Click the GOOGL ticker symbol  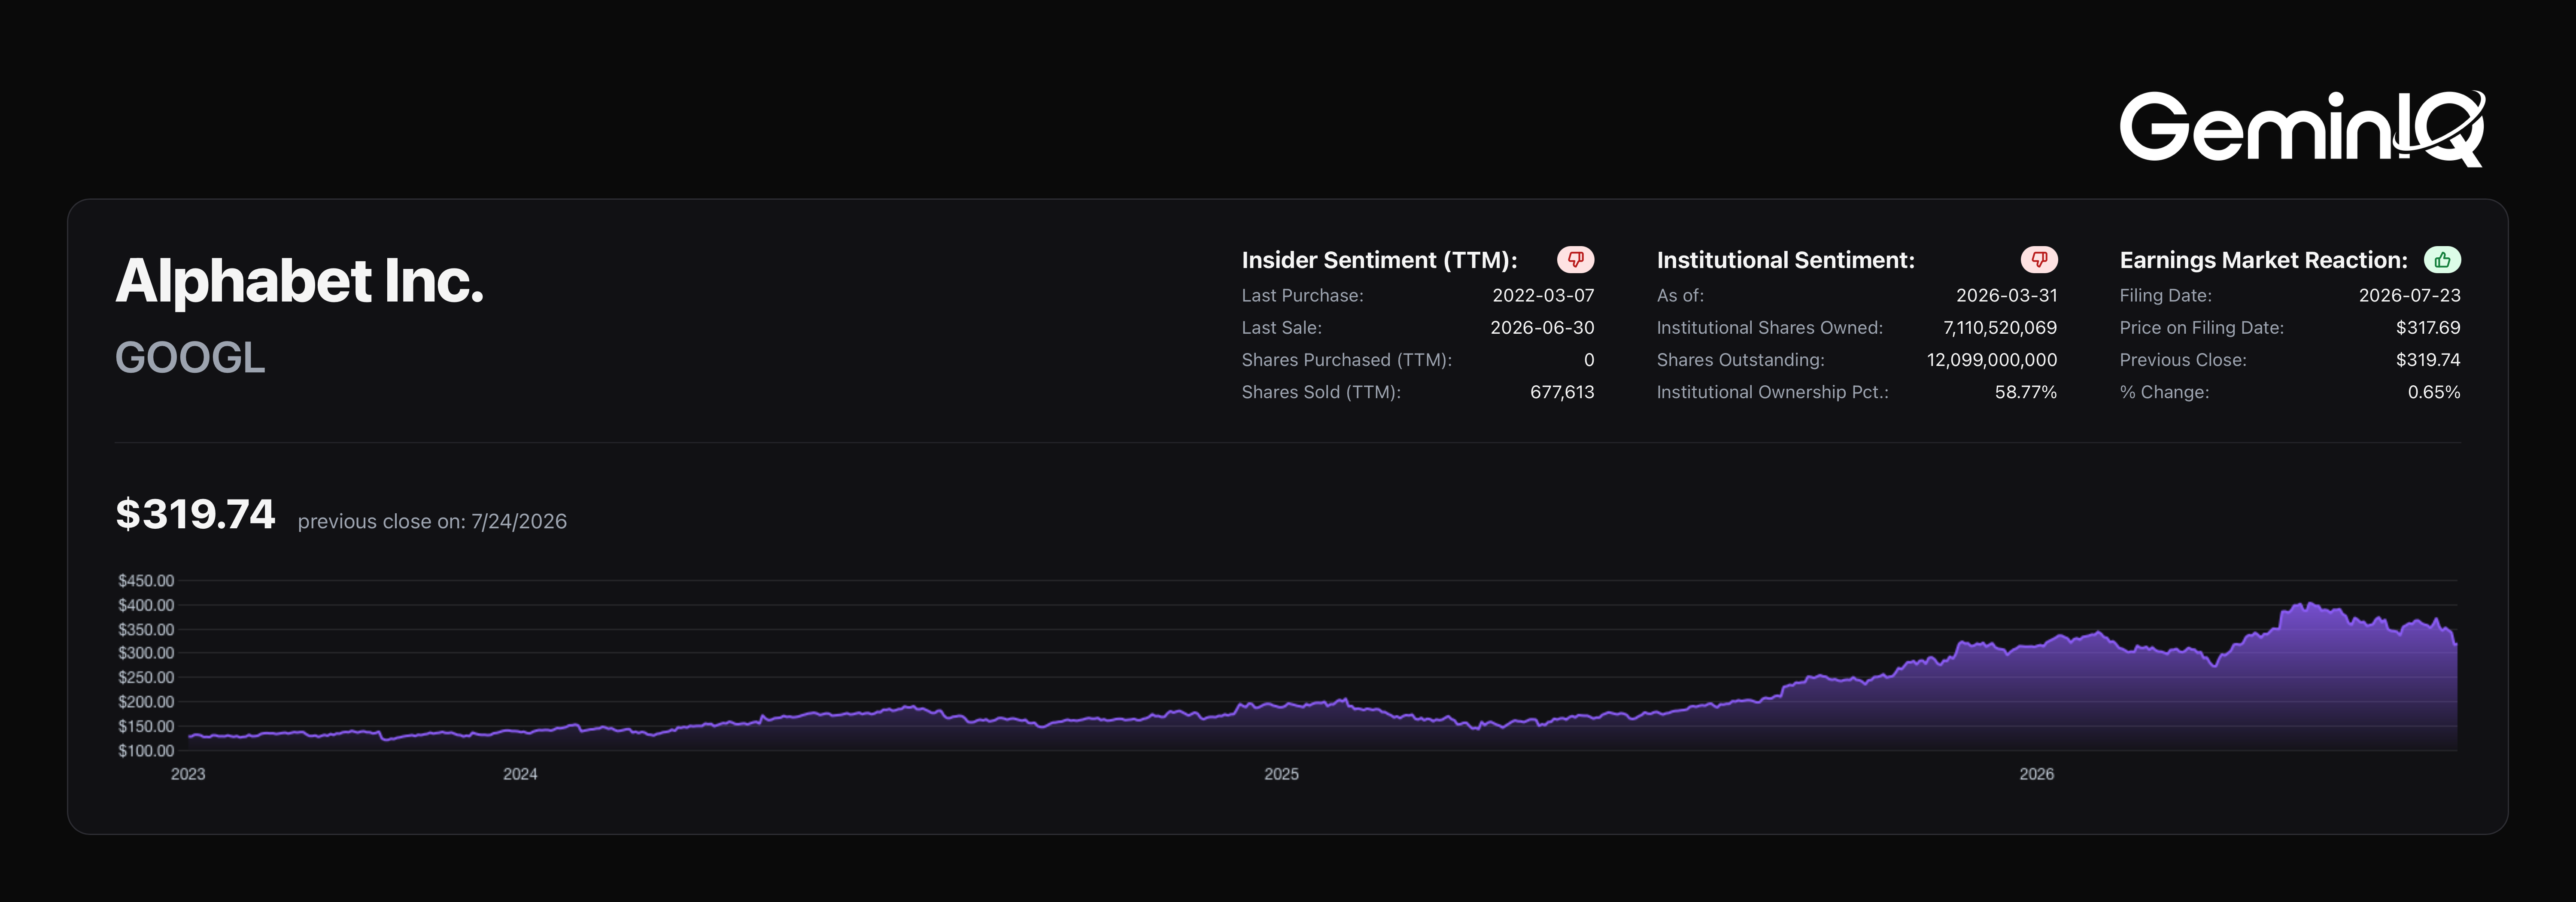[x=190, y=357]
